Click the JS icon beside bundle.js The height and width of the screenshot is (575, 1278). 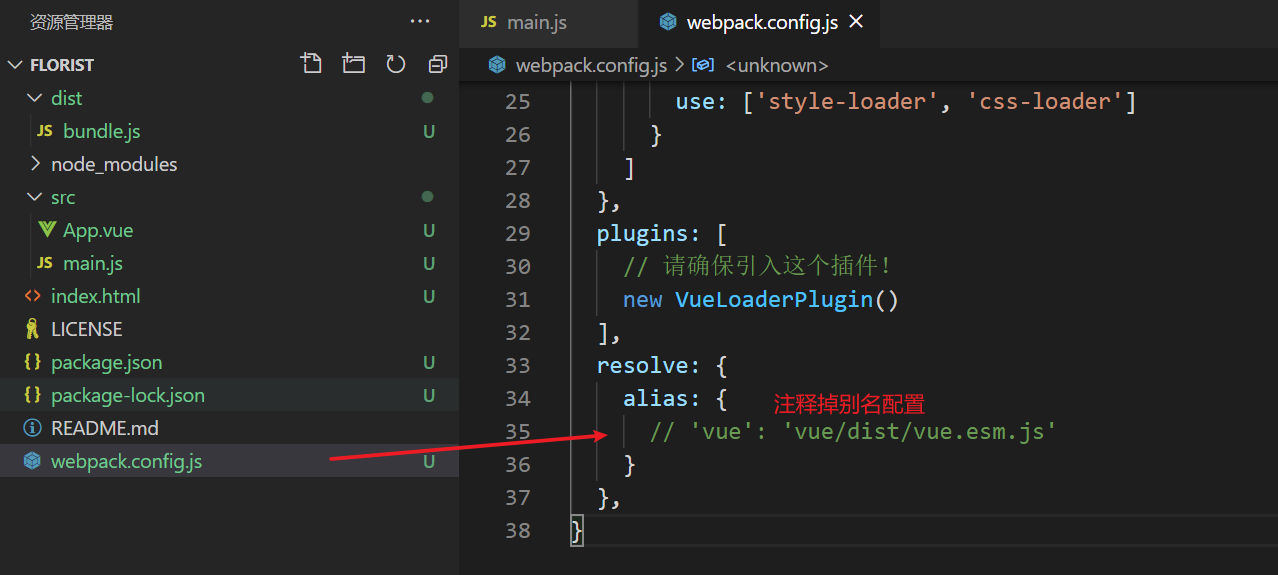coord(44,131)
